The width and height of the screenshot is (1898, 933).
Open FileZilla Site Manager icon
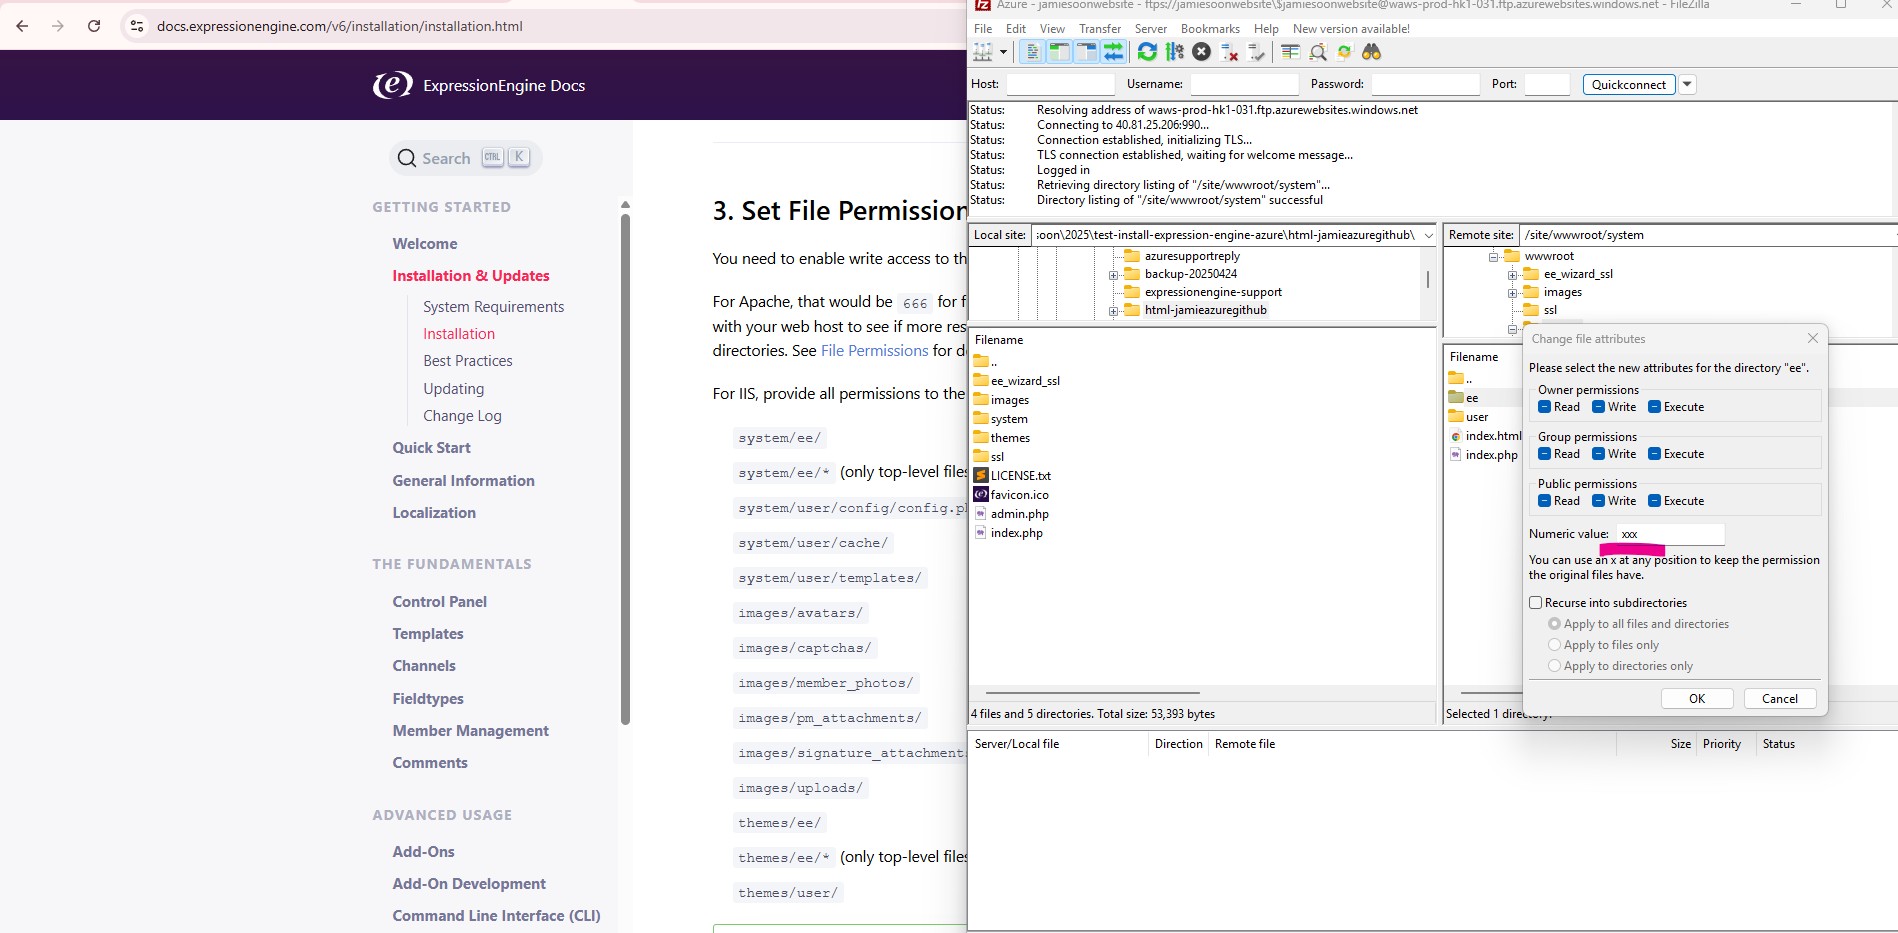(983, 52)
